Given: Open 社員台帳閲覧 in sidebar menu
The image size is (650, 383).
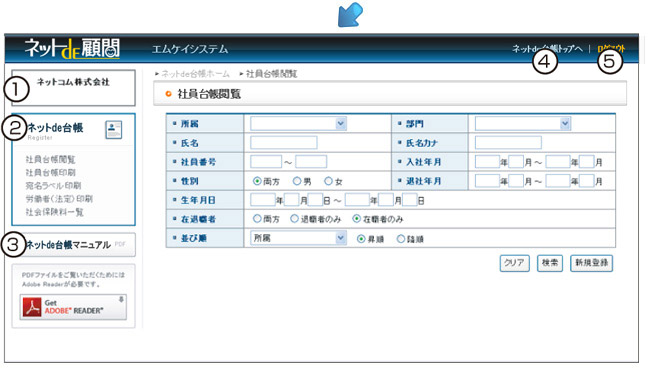Looking at the screenshot, I should point(51,160).
